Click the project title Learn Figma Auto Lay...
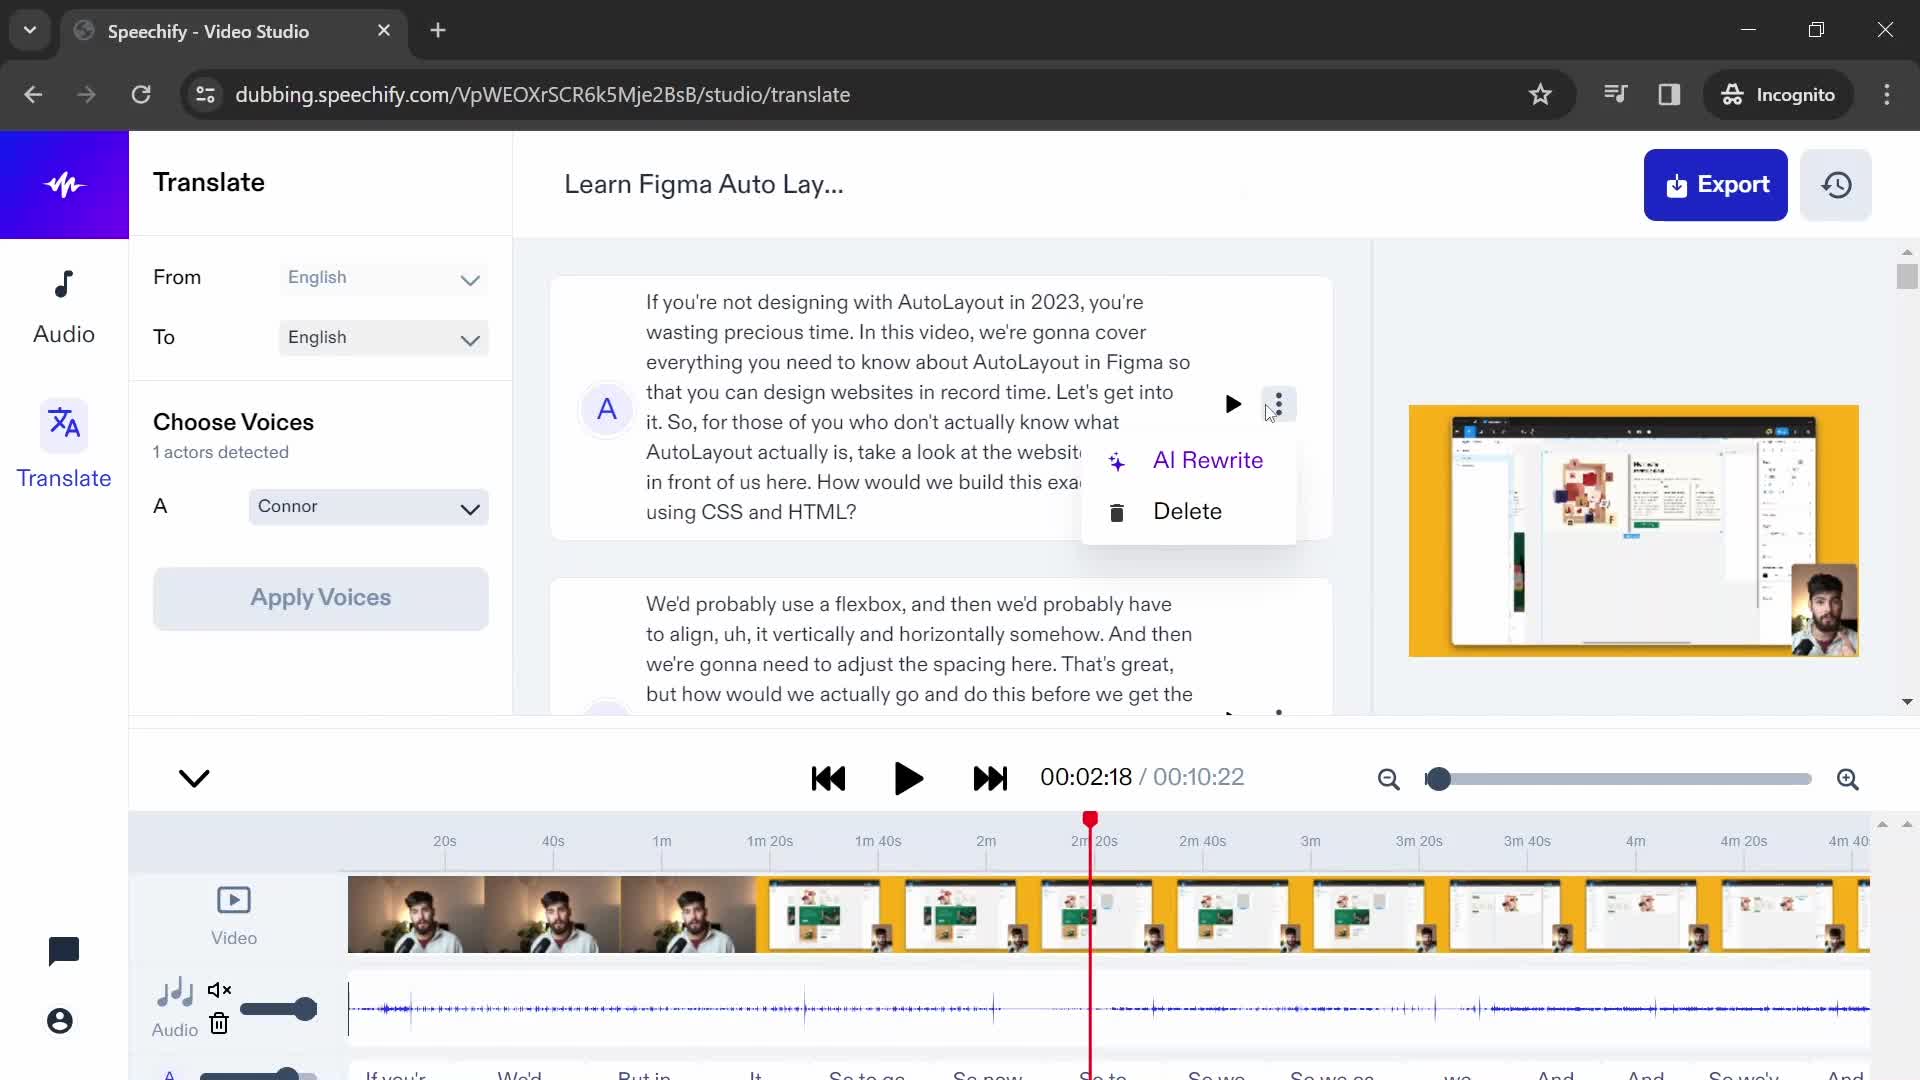Screen dimensions: 1920x1080 tap(703, 184)
